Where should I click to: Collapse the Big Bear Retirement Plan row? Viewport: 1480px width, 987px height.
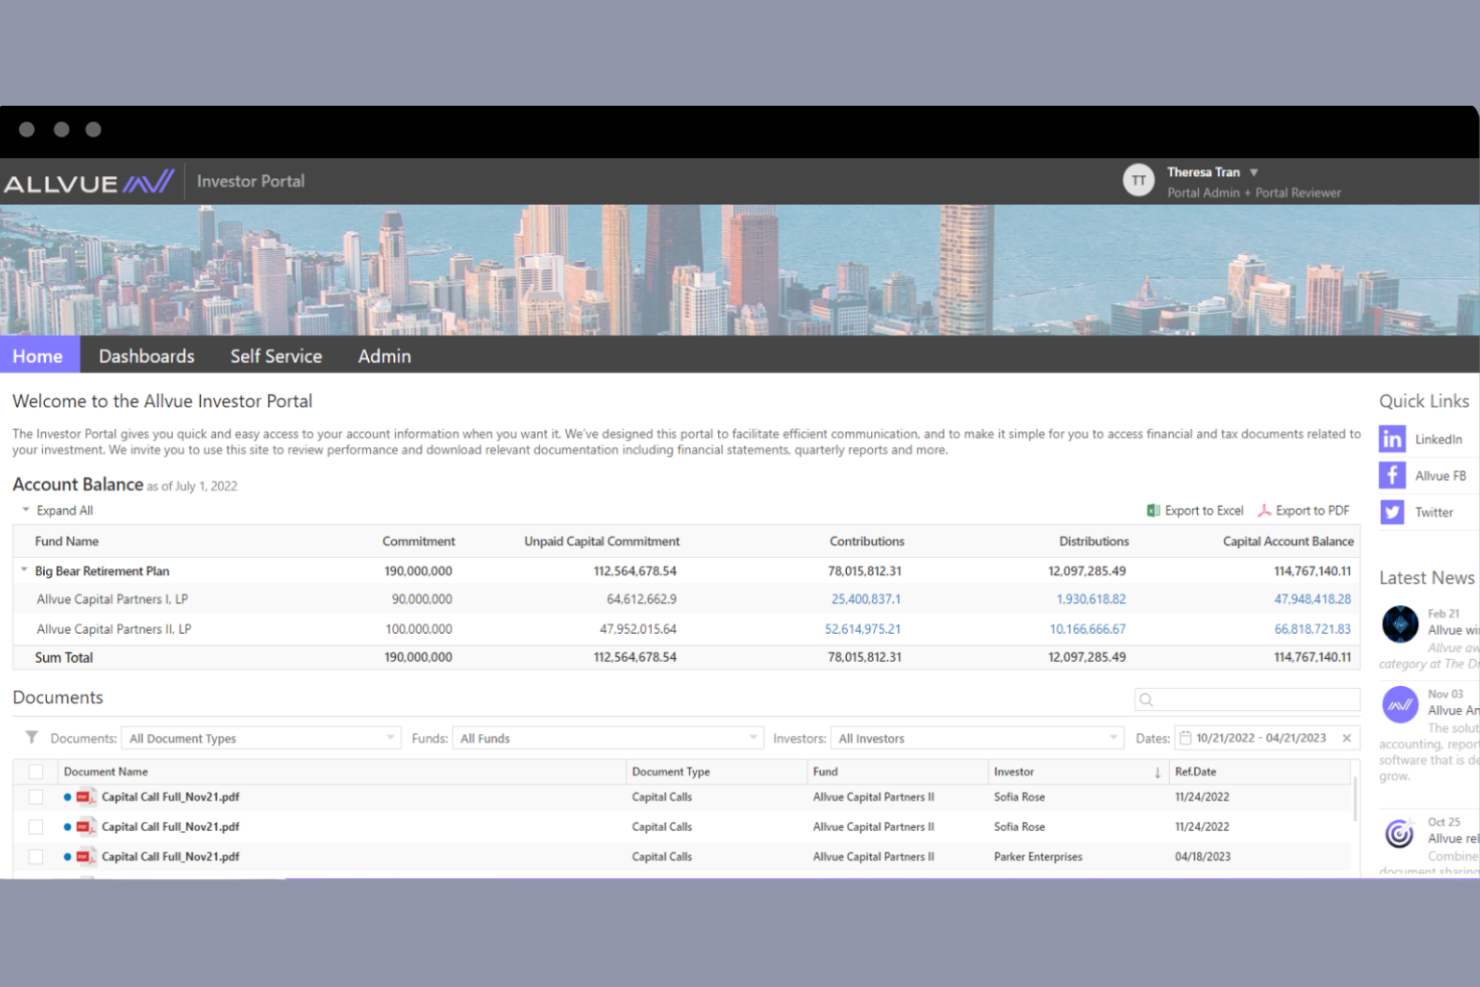pos(22,570)
